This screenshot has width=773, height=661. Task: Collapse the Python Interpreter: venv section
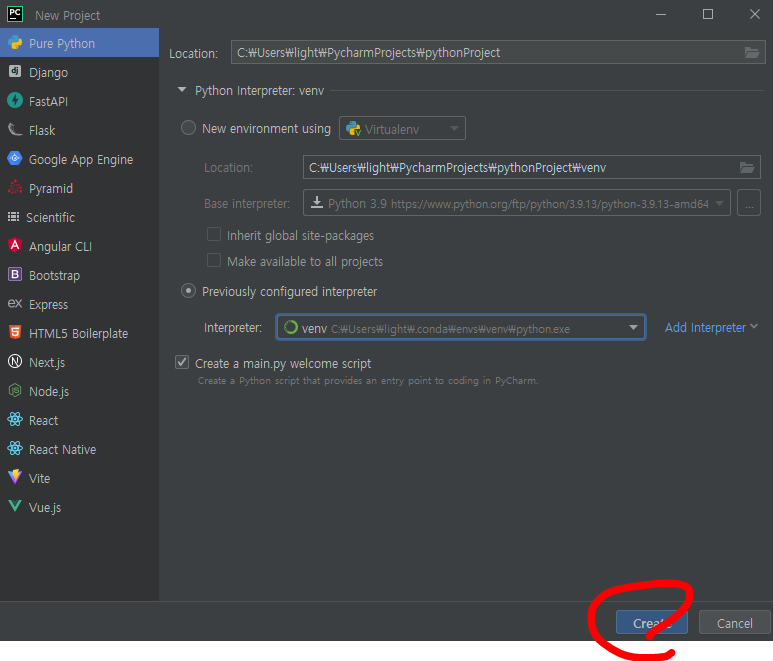coord(182,90)
